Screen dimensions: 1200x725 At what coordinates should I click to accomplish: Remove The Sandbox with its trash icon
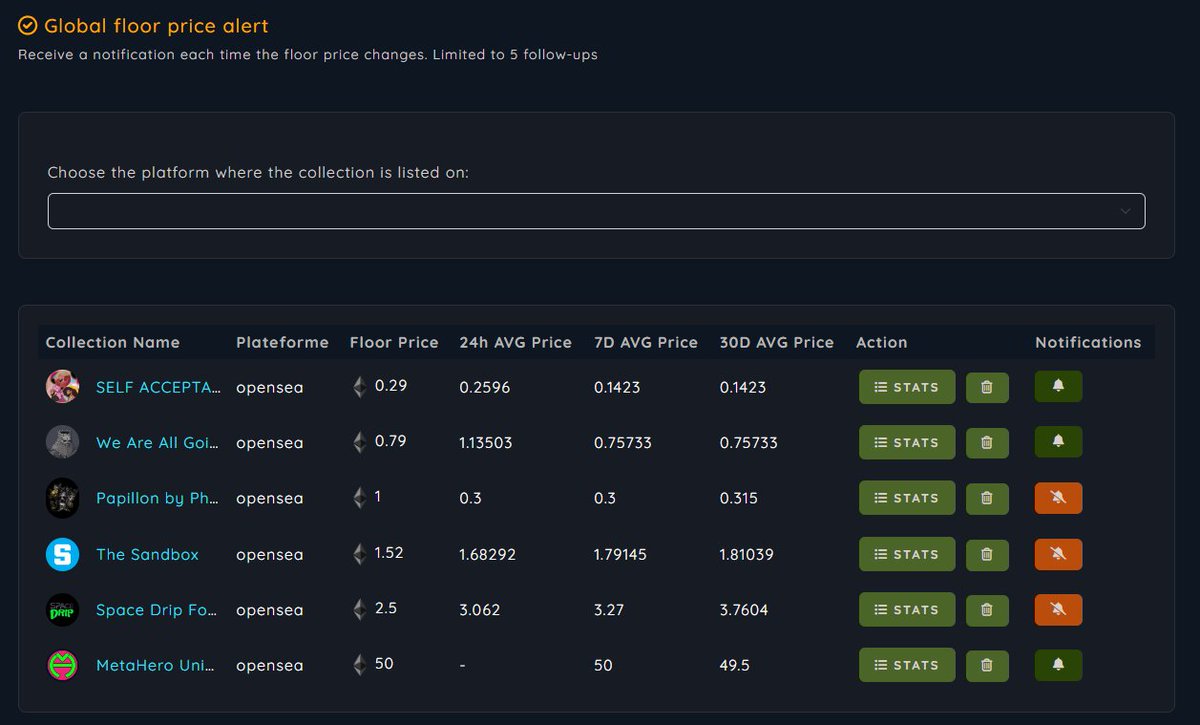tap(987, 554)
